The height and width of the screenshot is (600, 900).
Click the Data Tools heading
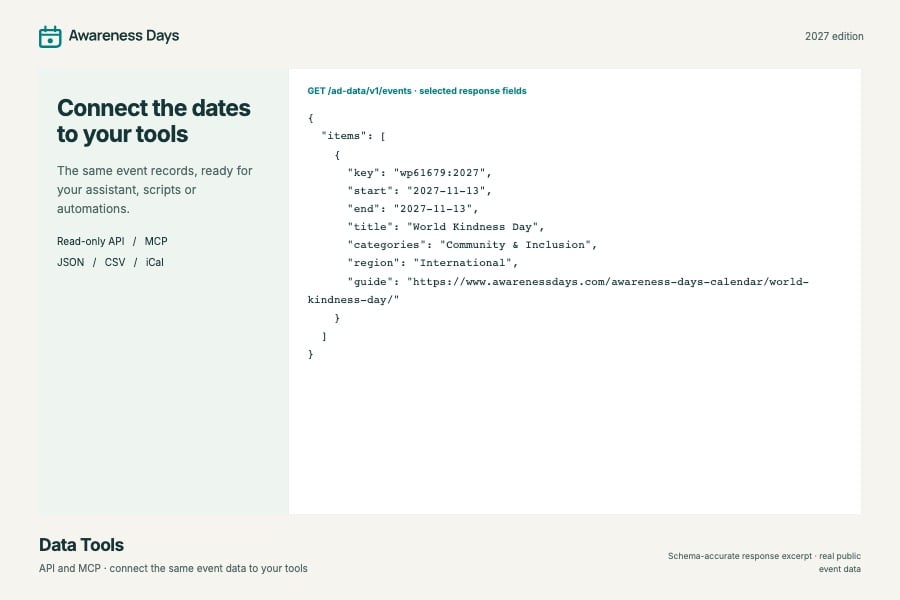coord(82,544)
